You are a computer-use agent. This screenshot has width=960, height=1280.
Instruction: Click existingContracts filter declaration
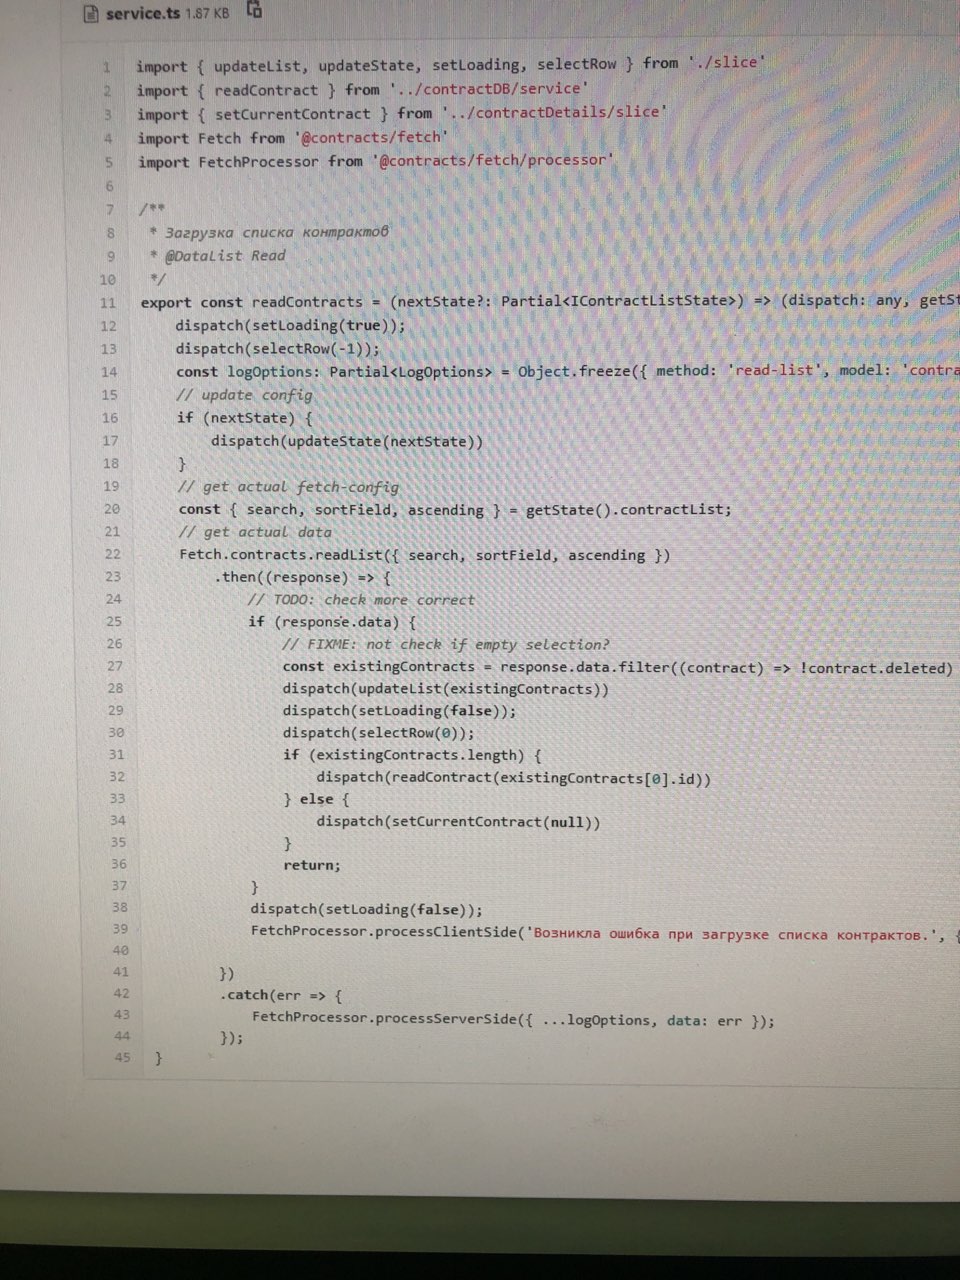pos(617,667)
